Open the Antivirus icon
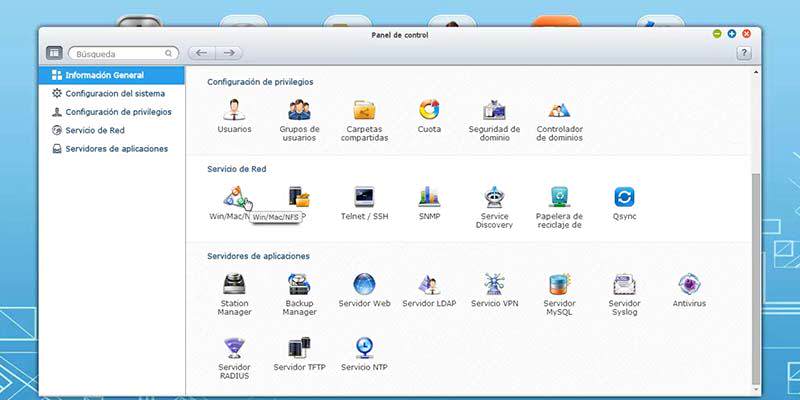 (689, 284)
